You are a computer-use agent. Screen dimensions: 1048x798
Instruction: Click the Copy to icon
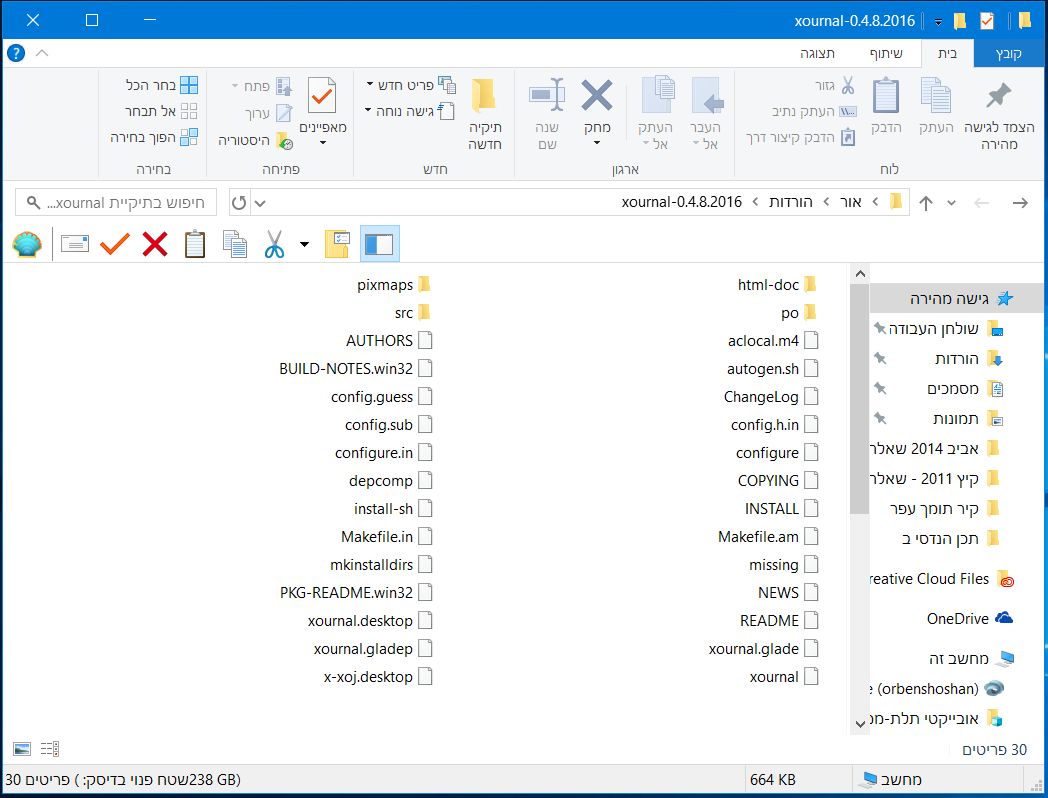pos(658,94)
